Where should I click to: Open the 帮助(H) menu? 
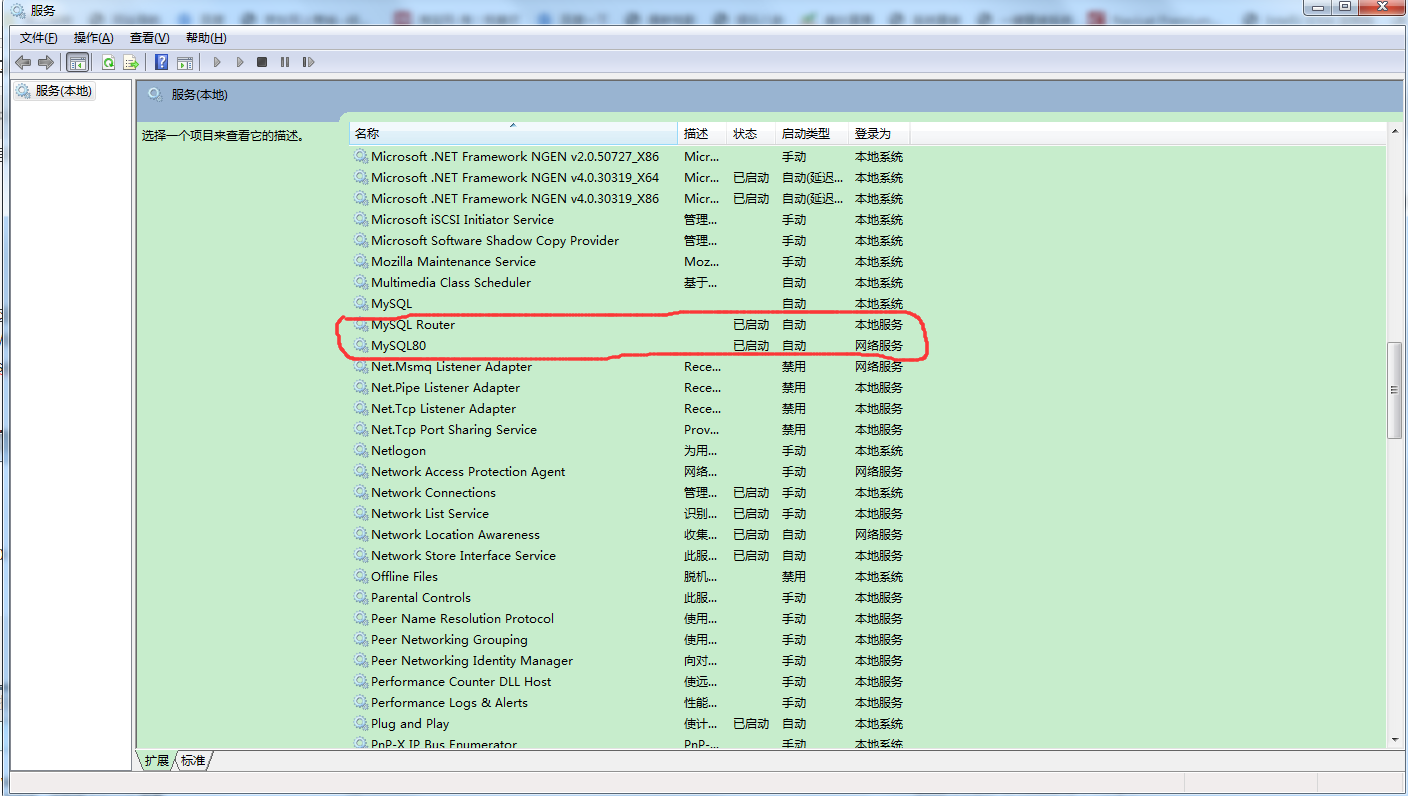click(x=206, y=38)
